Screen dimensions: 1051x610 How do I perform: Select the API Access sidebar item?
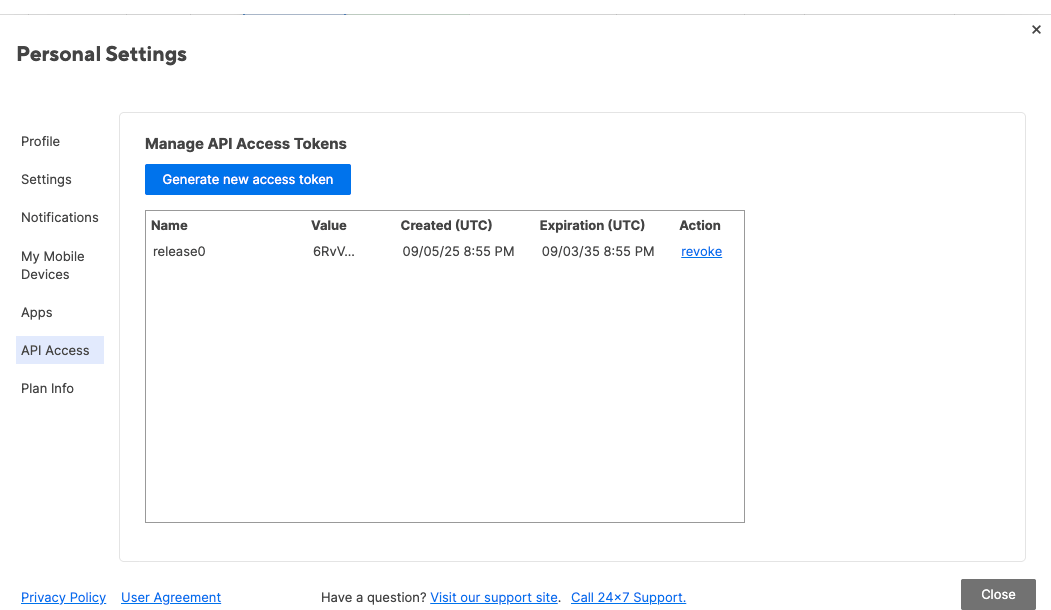[53, 350]
